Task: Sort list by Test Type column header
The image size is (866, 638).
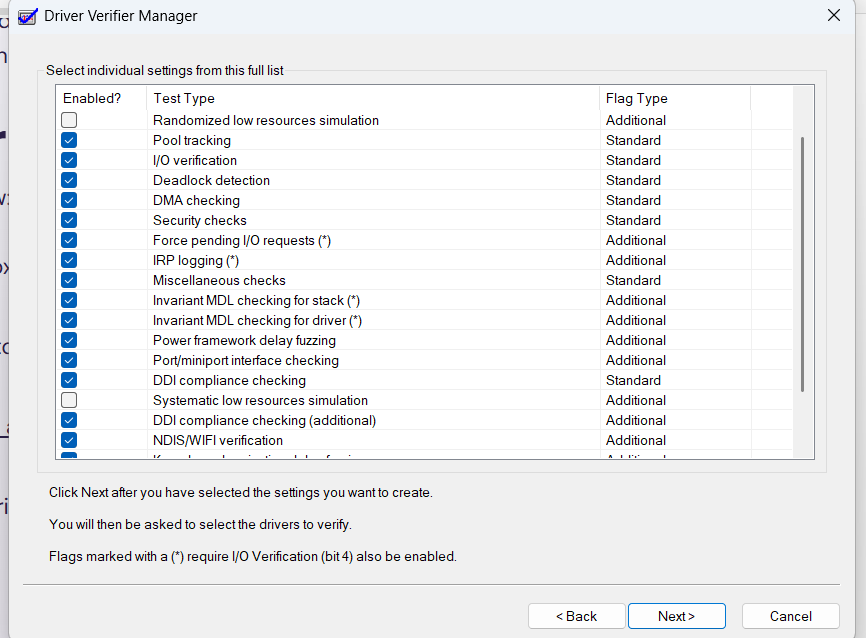Action: [x=372, y=98]
